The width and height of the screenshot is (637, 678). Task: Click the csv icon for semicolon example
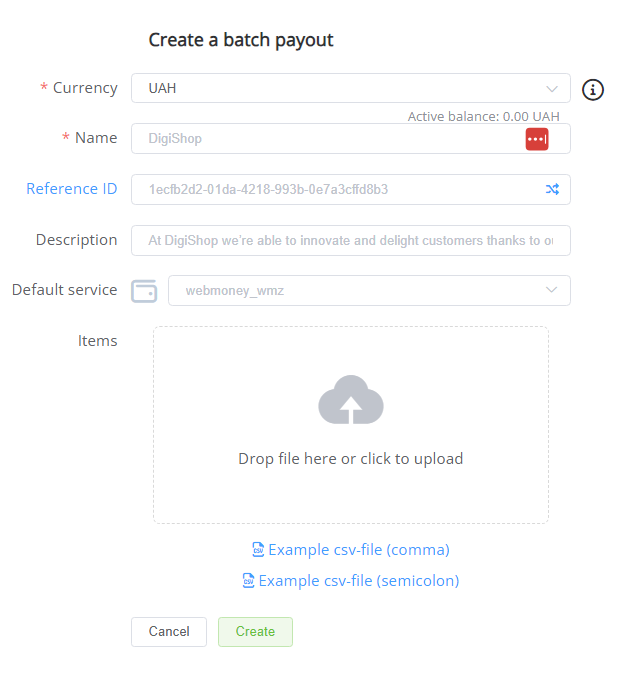click(247, 580)
